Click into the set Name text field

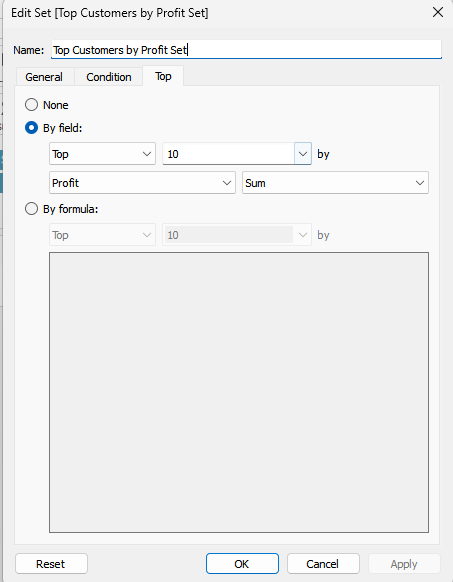coord(246,49)
